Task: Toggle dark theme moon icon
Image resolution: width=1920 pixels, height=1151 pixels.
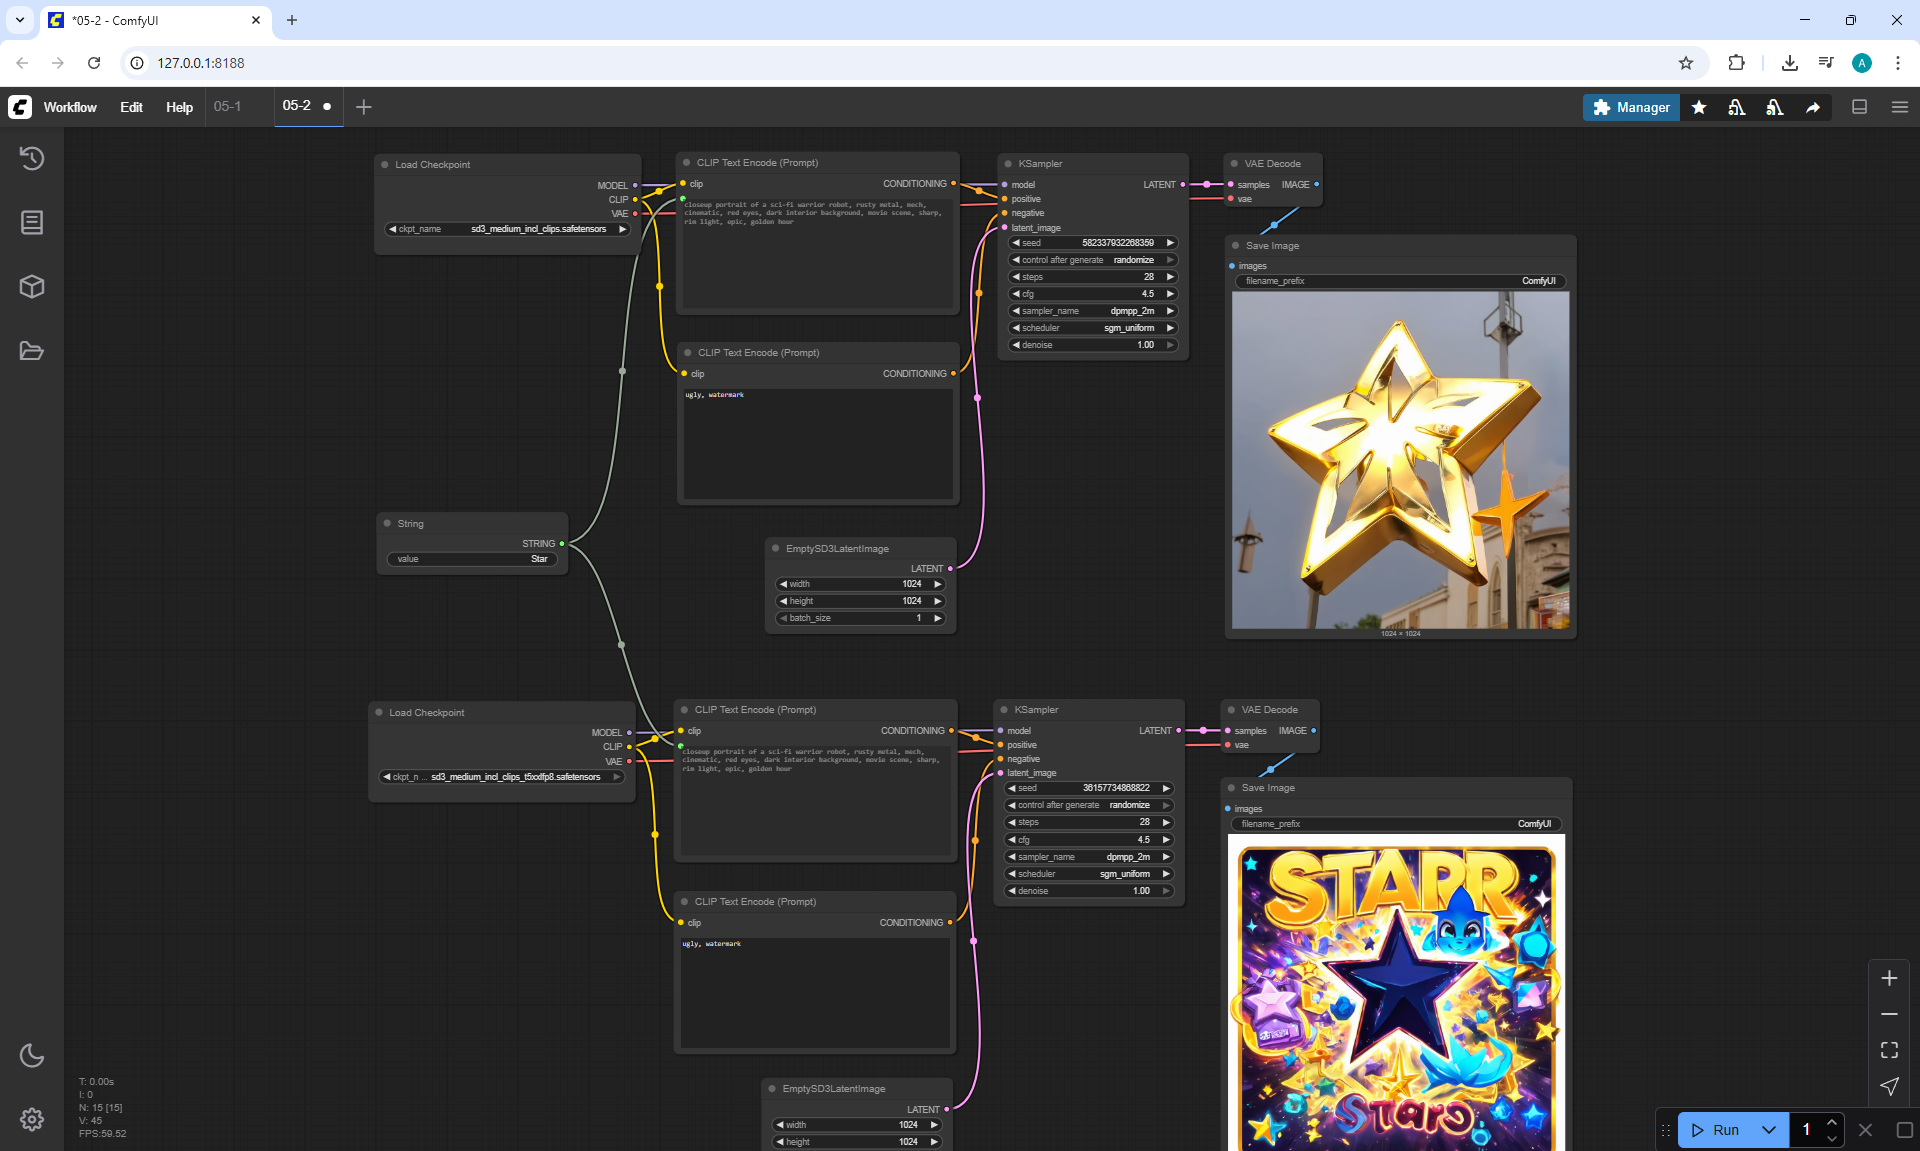Action: pyautogui.click(x=32, y=1055)
